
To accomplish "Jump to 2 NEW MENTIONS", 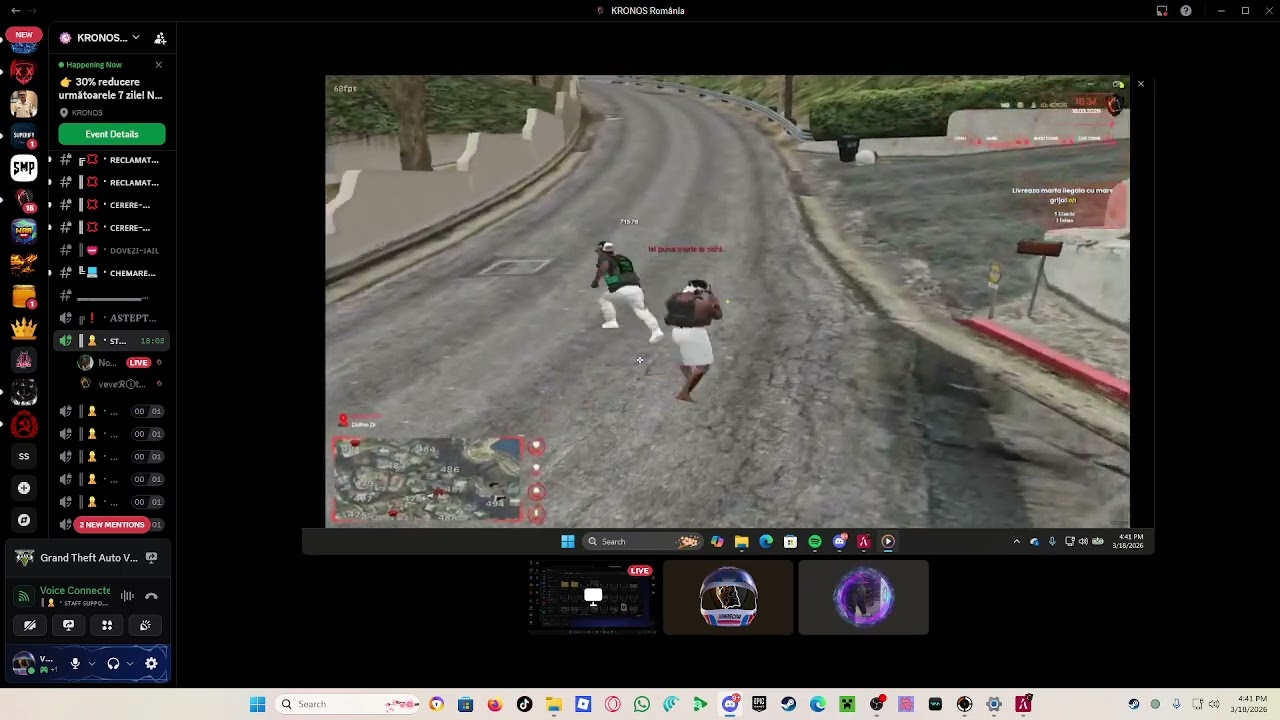I will pyautogui.click(x=112, y=524).
